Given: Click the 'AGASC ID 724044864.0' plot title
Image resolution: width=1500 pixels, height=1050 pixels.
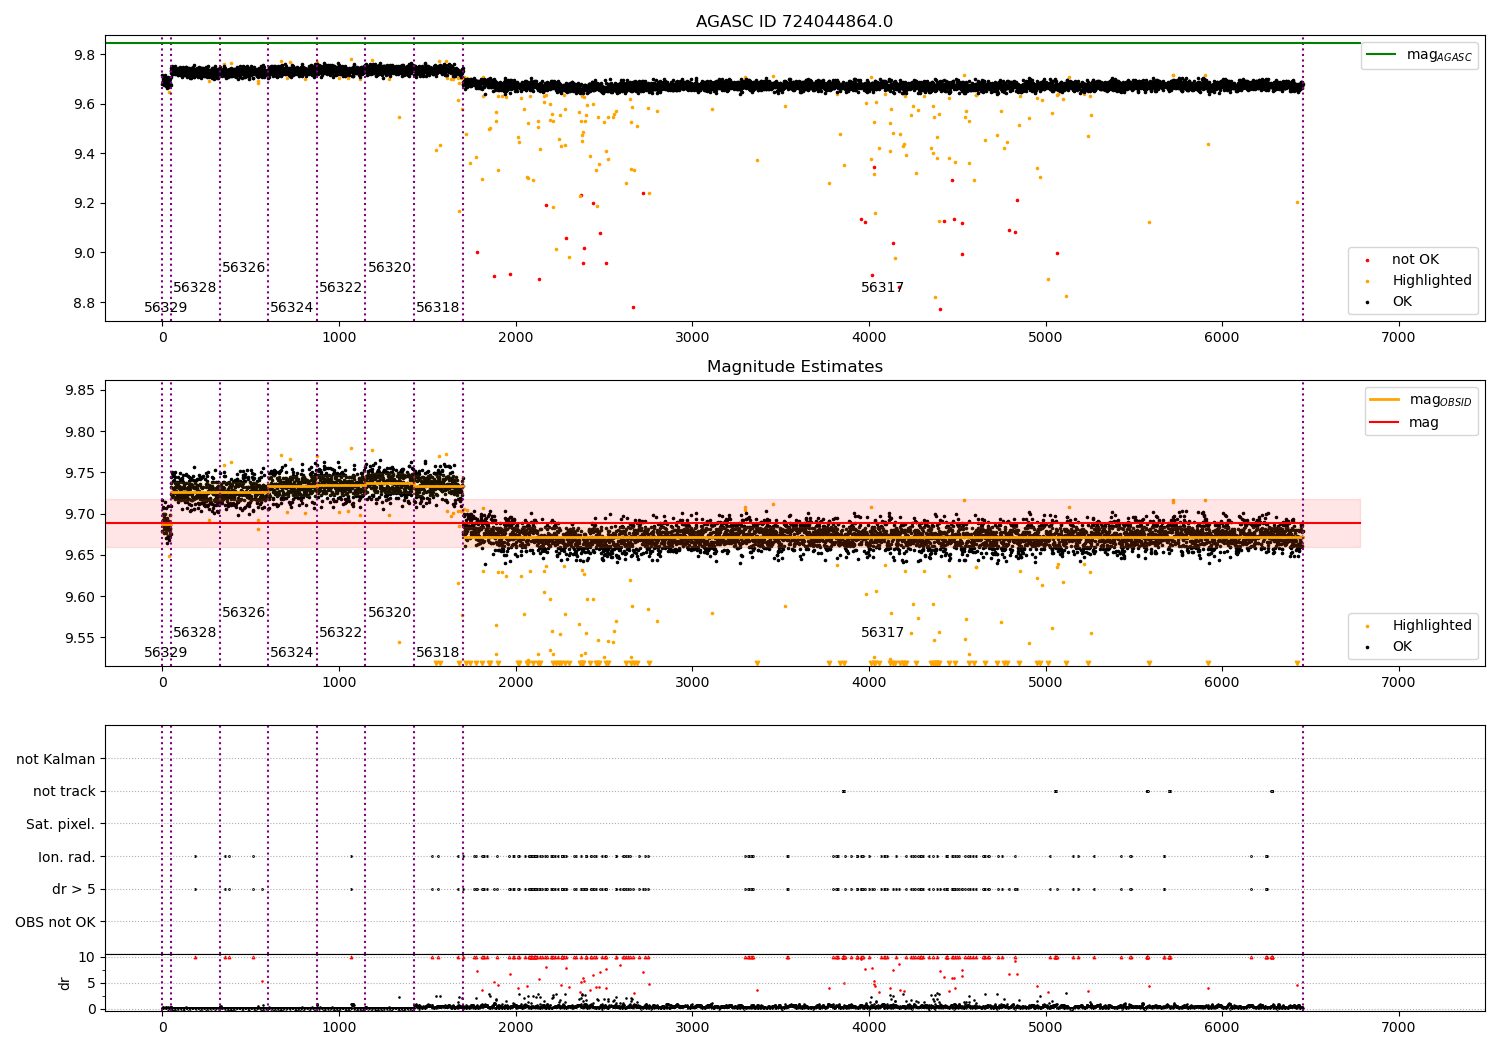Looking at the screenshot, I should click(794, 22).
